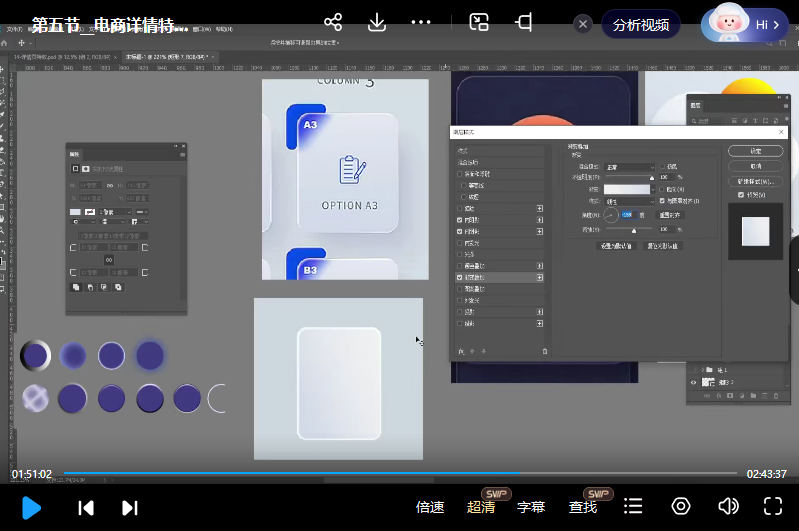Click the picture-in-picture icon

pyautogui.click(x=479, y=22)
